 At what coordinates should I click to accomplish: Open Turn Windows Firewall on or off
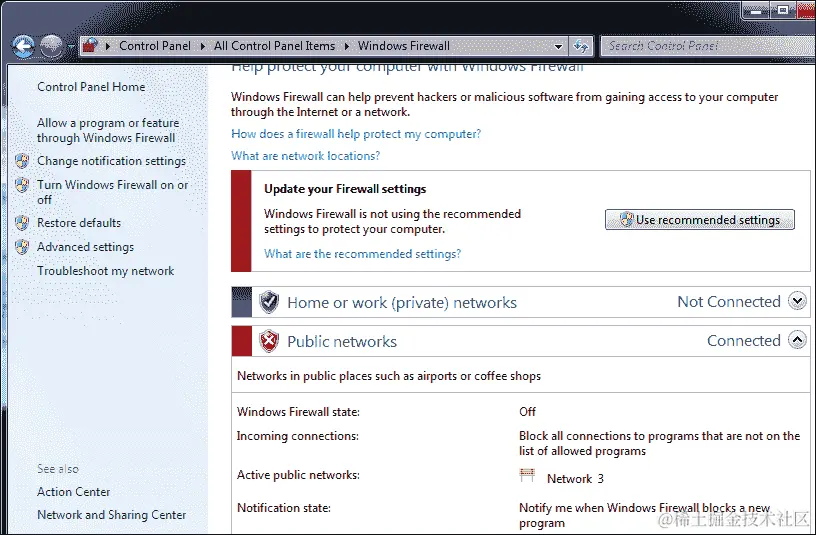pos(112,192)
